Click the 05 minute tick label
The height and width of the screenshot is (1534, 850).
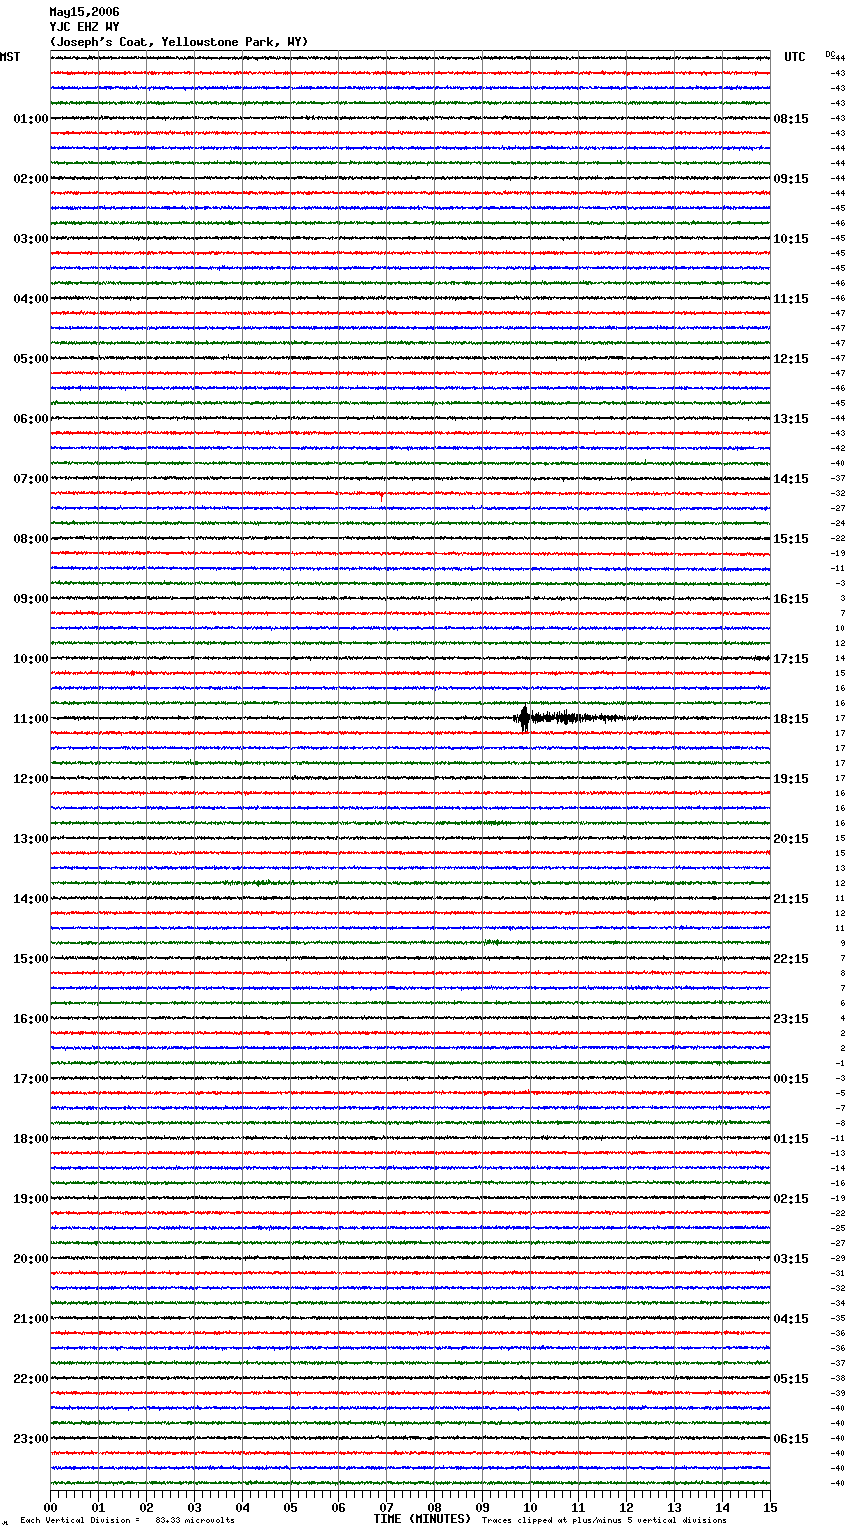pyautogui.click(x=290, y=1507)
